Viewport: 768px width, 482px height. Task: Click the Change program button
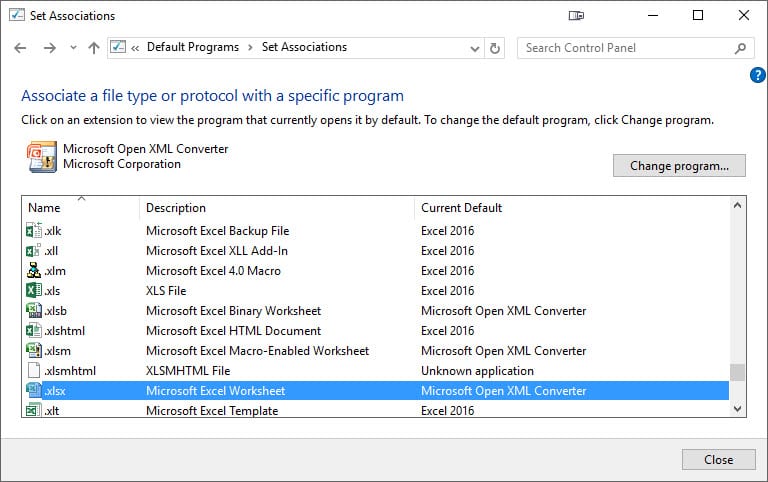[x=679, y=166]
